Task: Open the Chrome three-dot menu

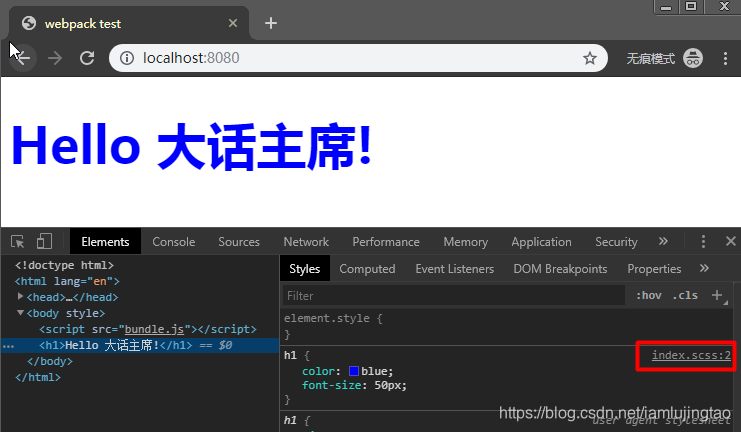Action: pyautogui.click(x=725, y=59)
